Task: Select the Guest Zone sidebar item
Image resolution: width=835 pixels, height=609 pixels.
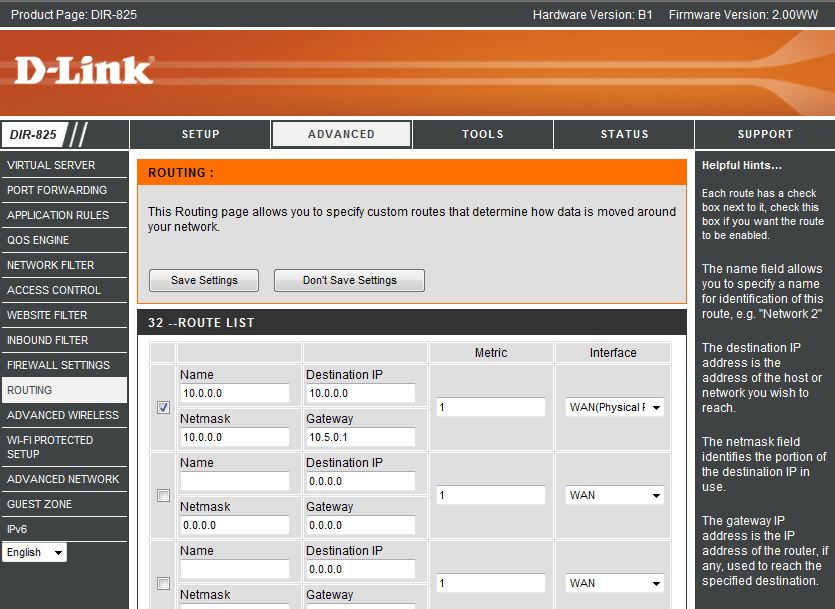Action: 39,504
